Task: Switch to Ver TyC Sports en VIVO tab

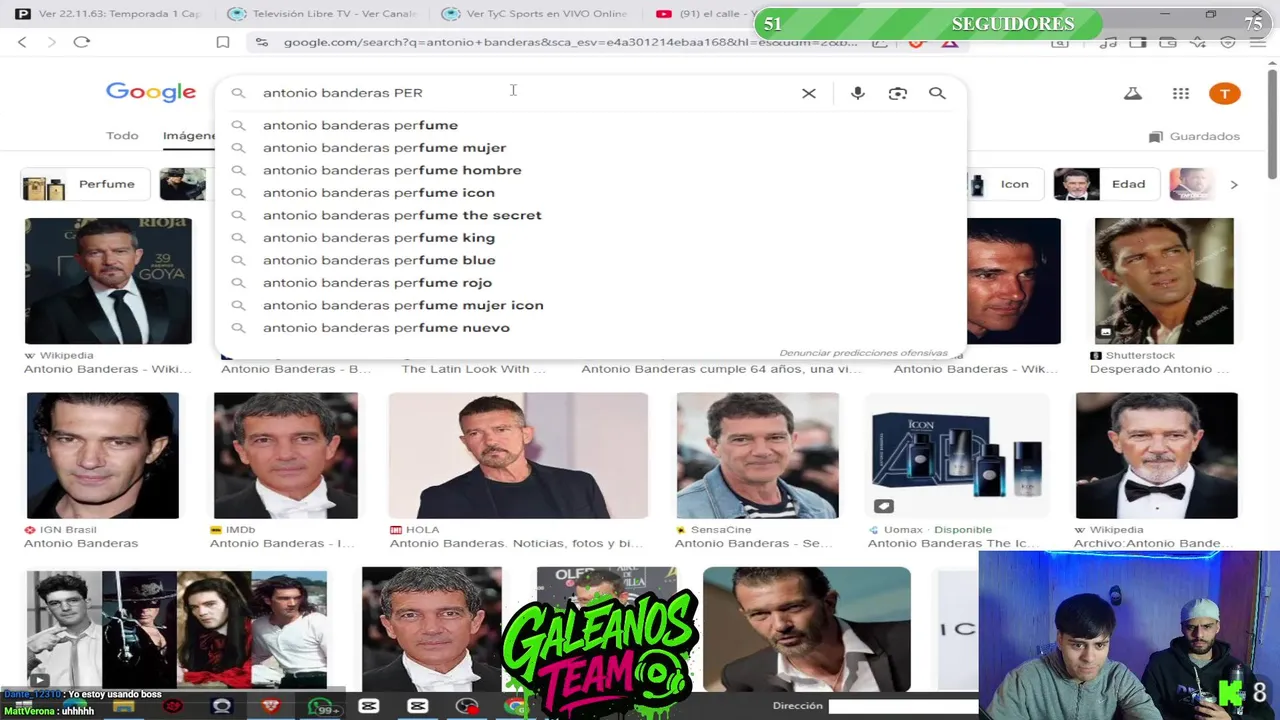Action: pyautogui.click(x=535, y=14)
